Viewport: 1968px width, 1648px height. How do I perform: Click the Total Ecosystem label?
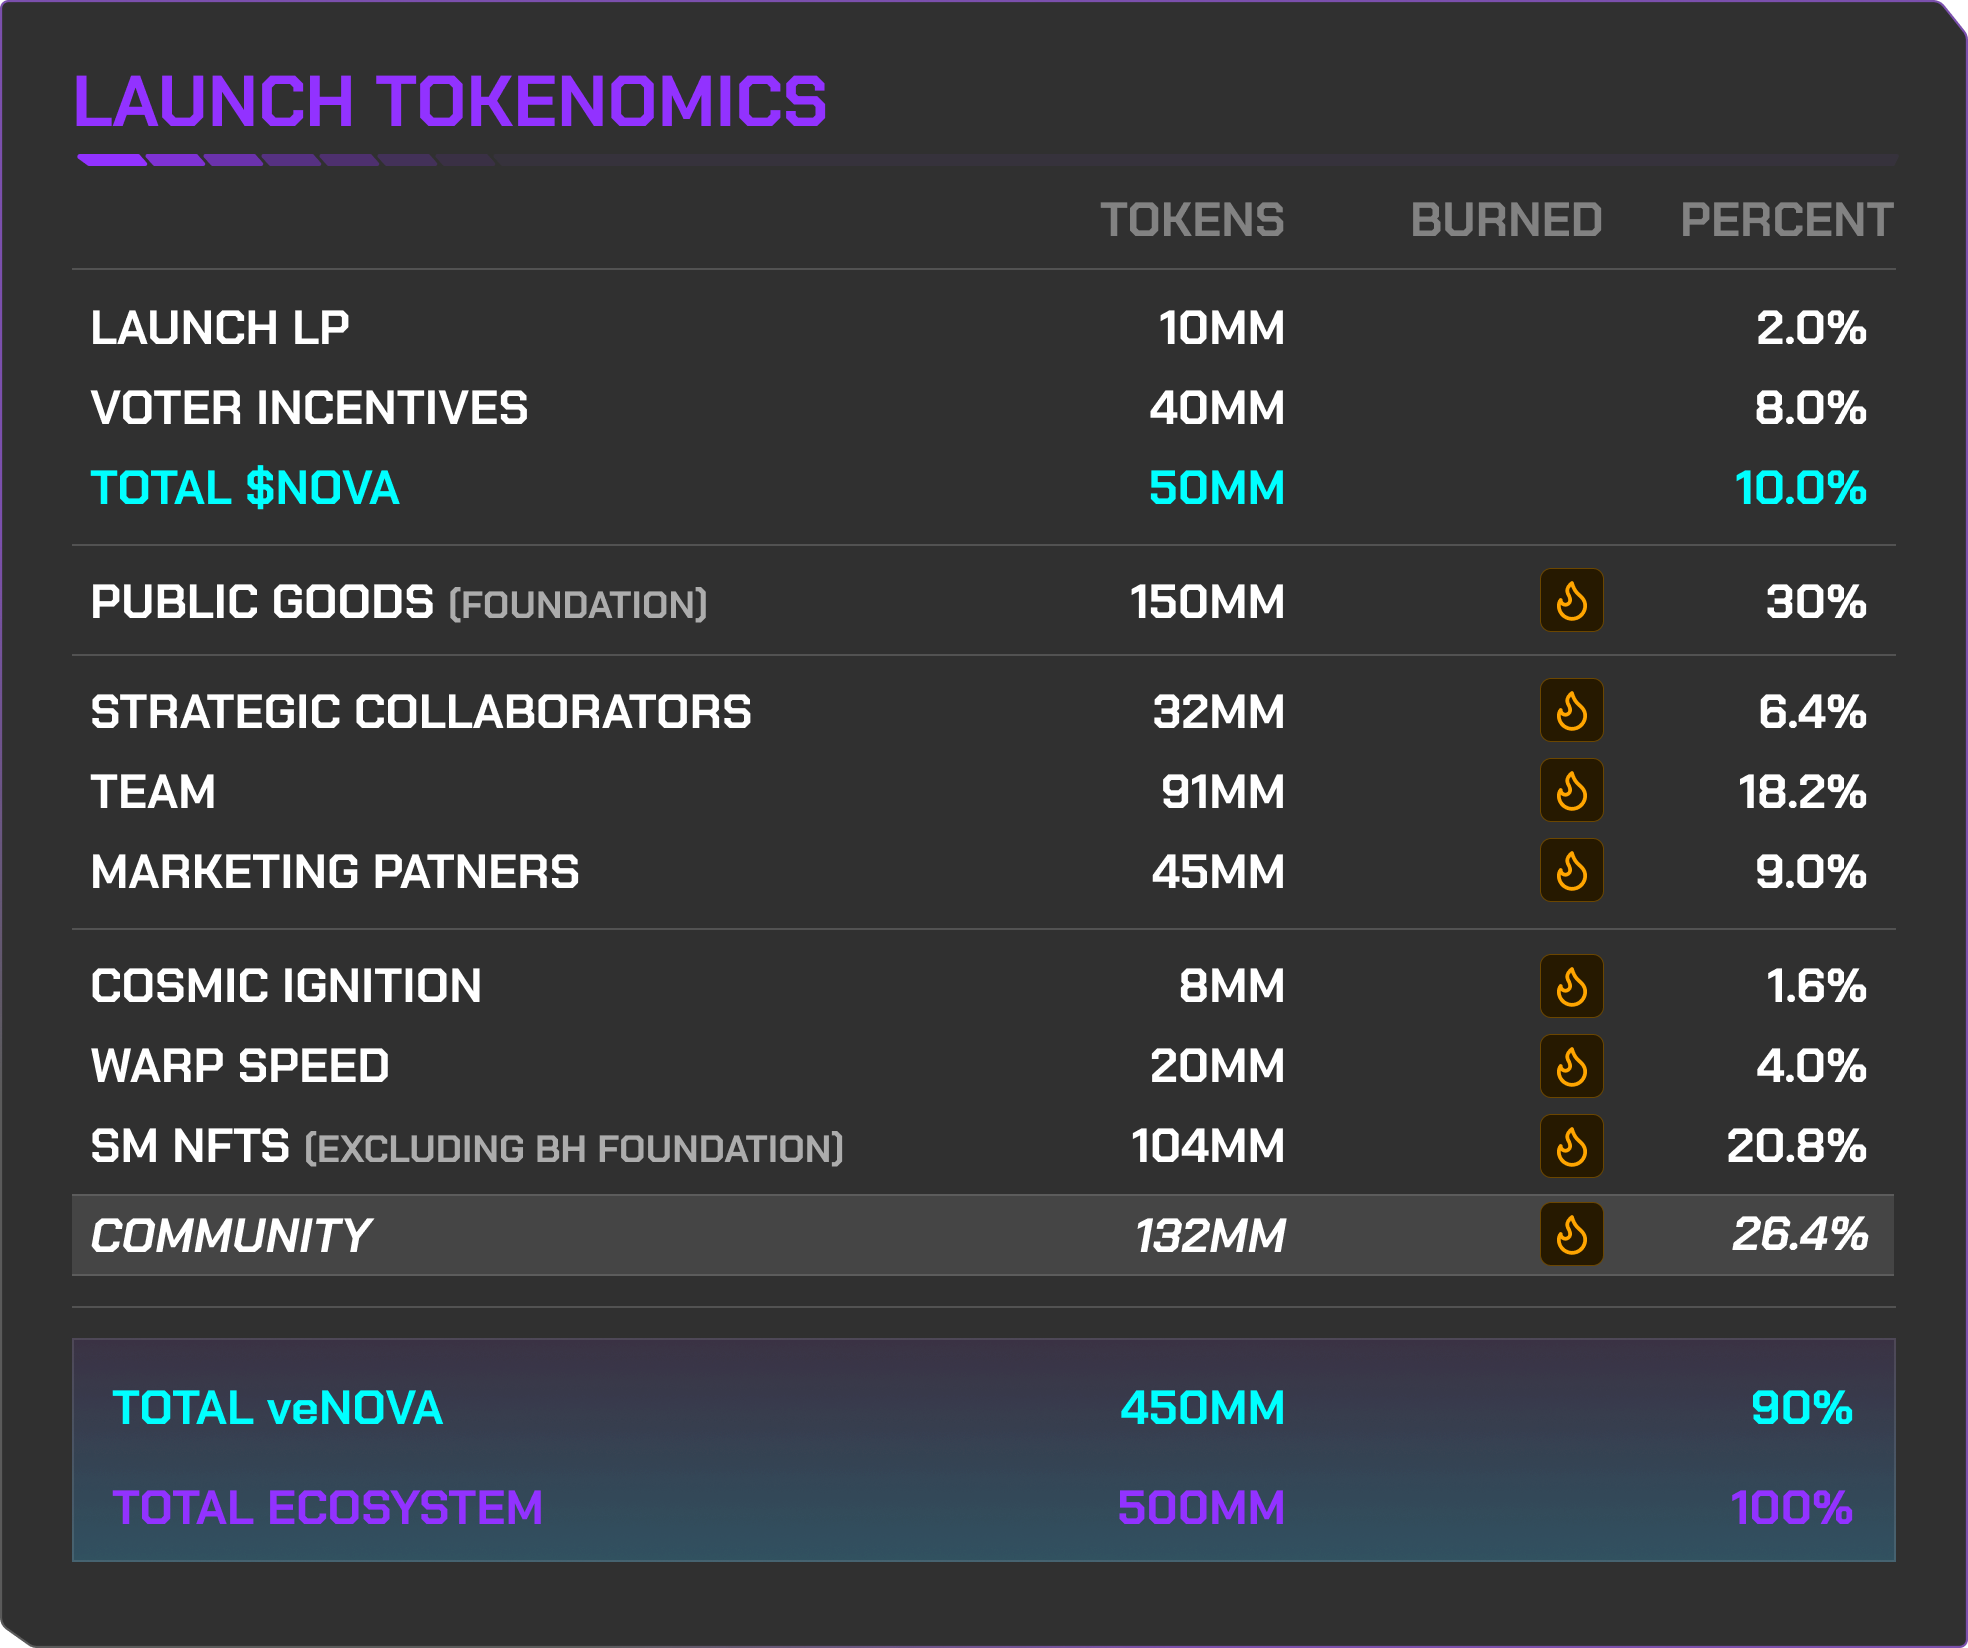(328, 1508)
